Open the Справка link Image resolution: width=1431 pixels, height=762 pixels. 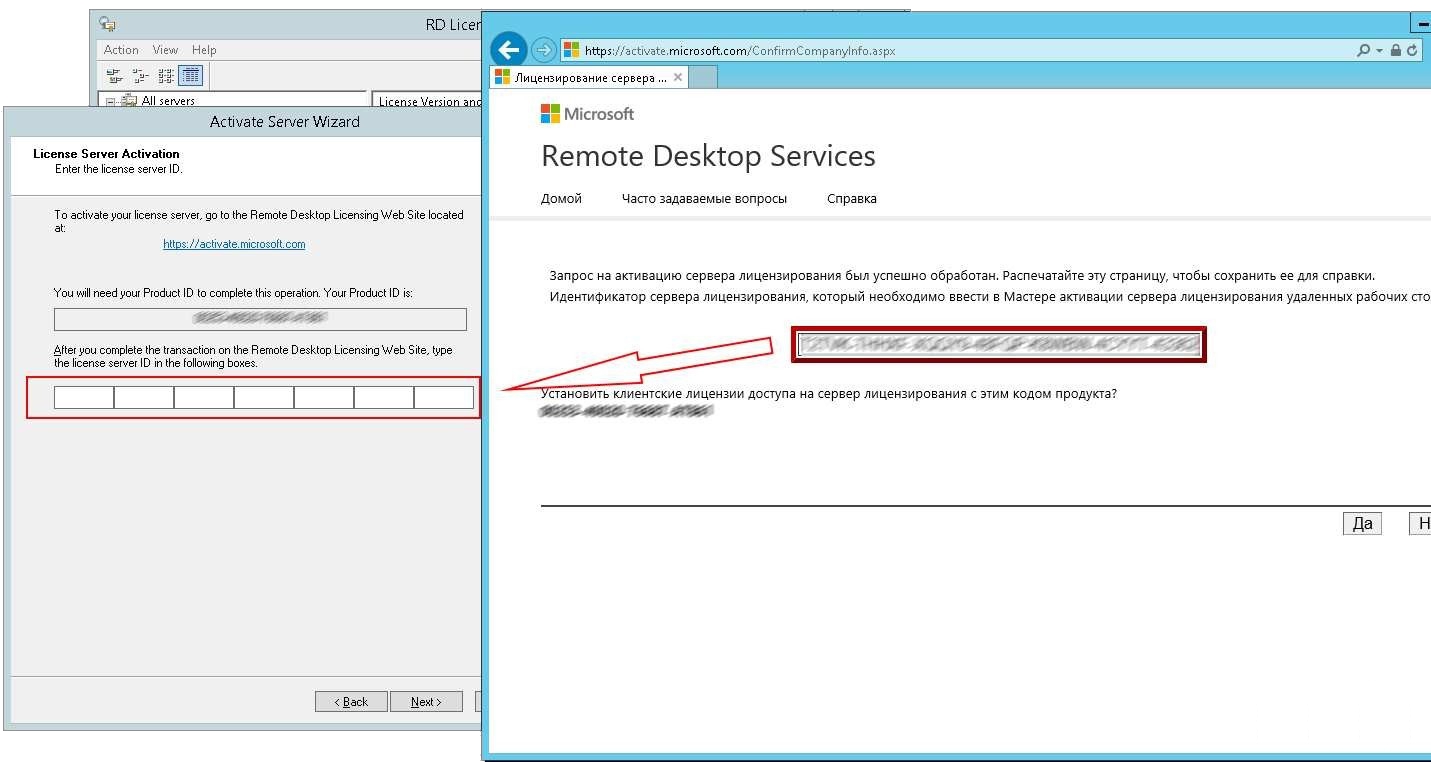852,199
